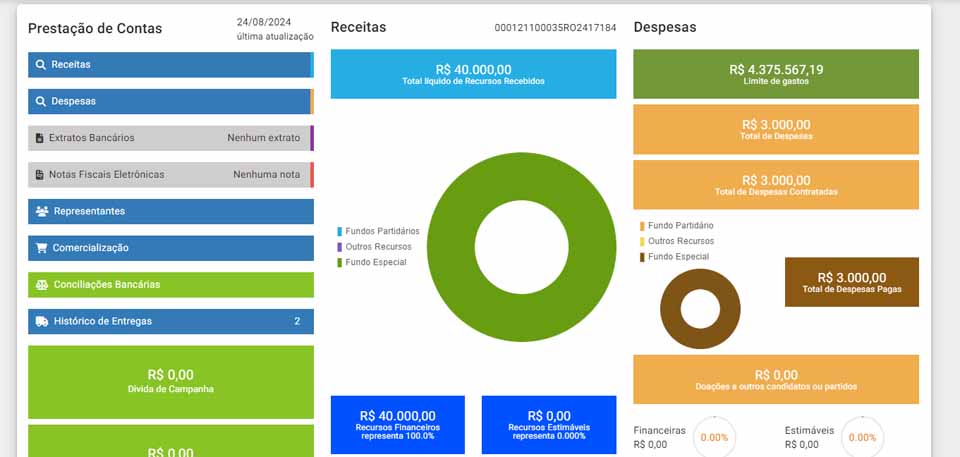This screenshot has width=960, height=457.
Task: Toggle Outros Recursos in the Receitas chart legend
Action: coord(378,246)
